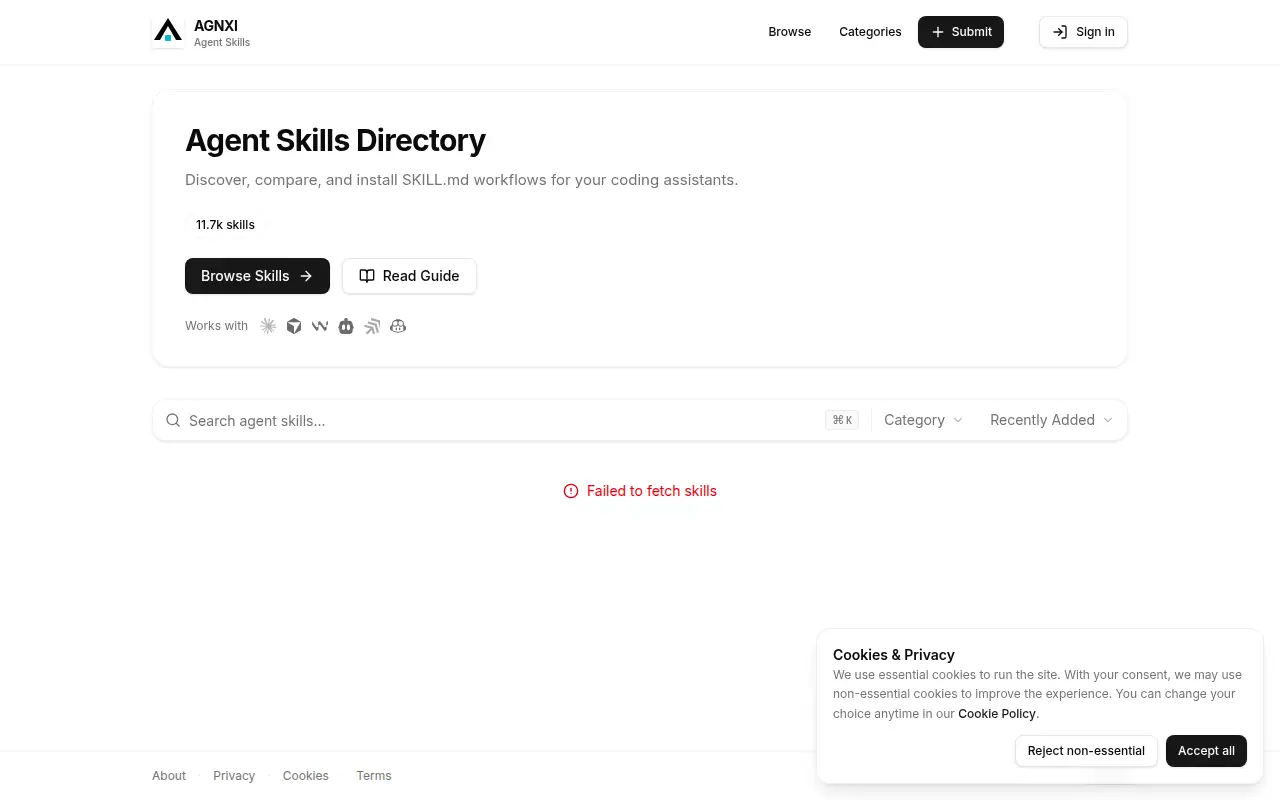This screenshot has width=1280, height=800.
Task: Click the Claude starburst icon
Action: (x=268, y=326)
